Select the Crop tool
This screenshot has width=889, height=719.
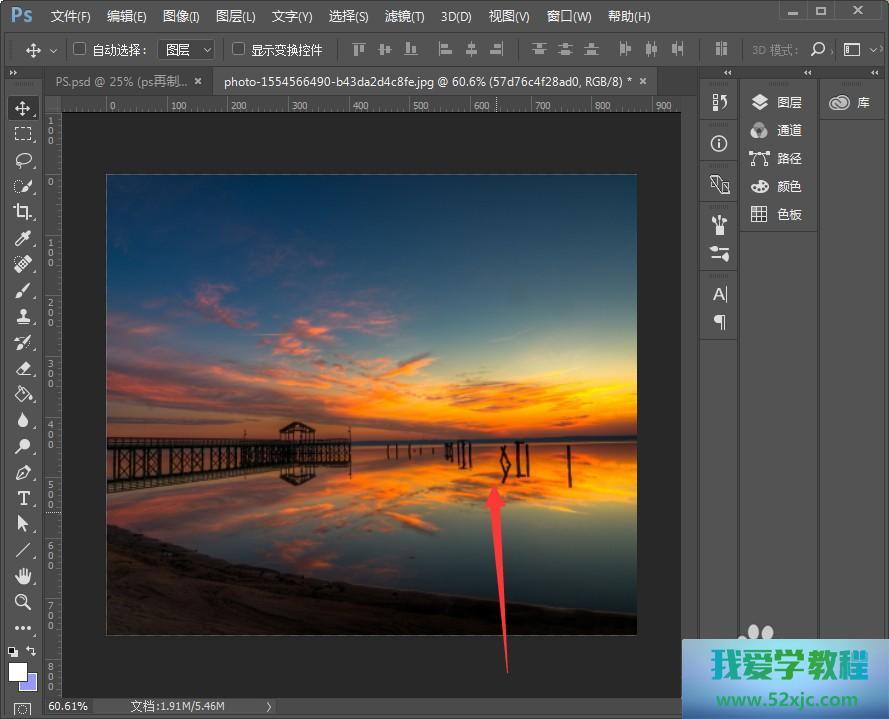click(23, 212)
